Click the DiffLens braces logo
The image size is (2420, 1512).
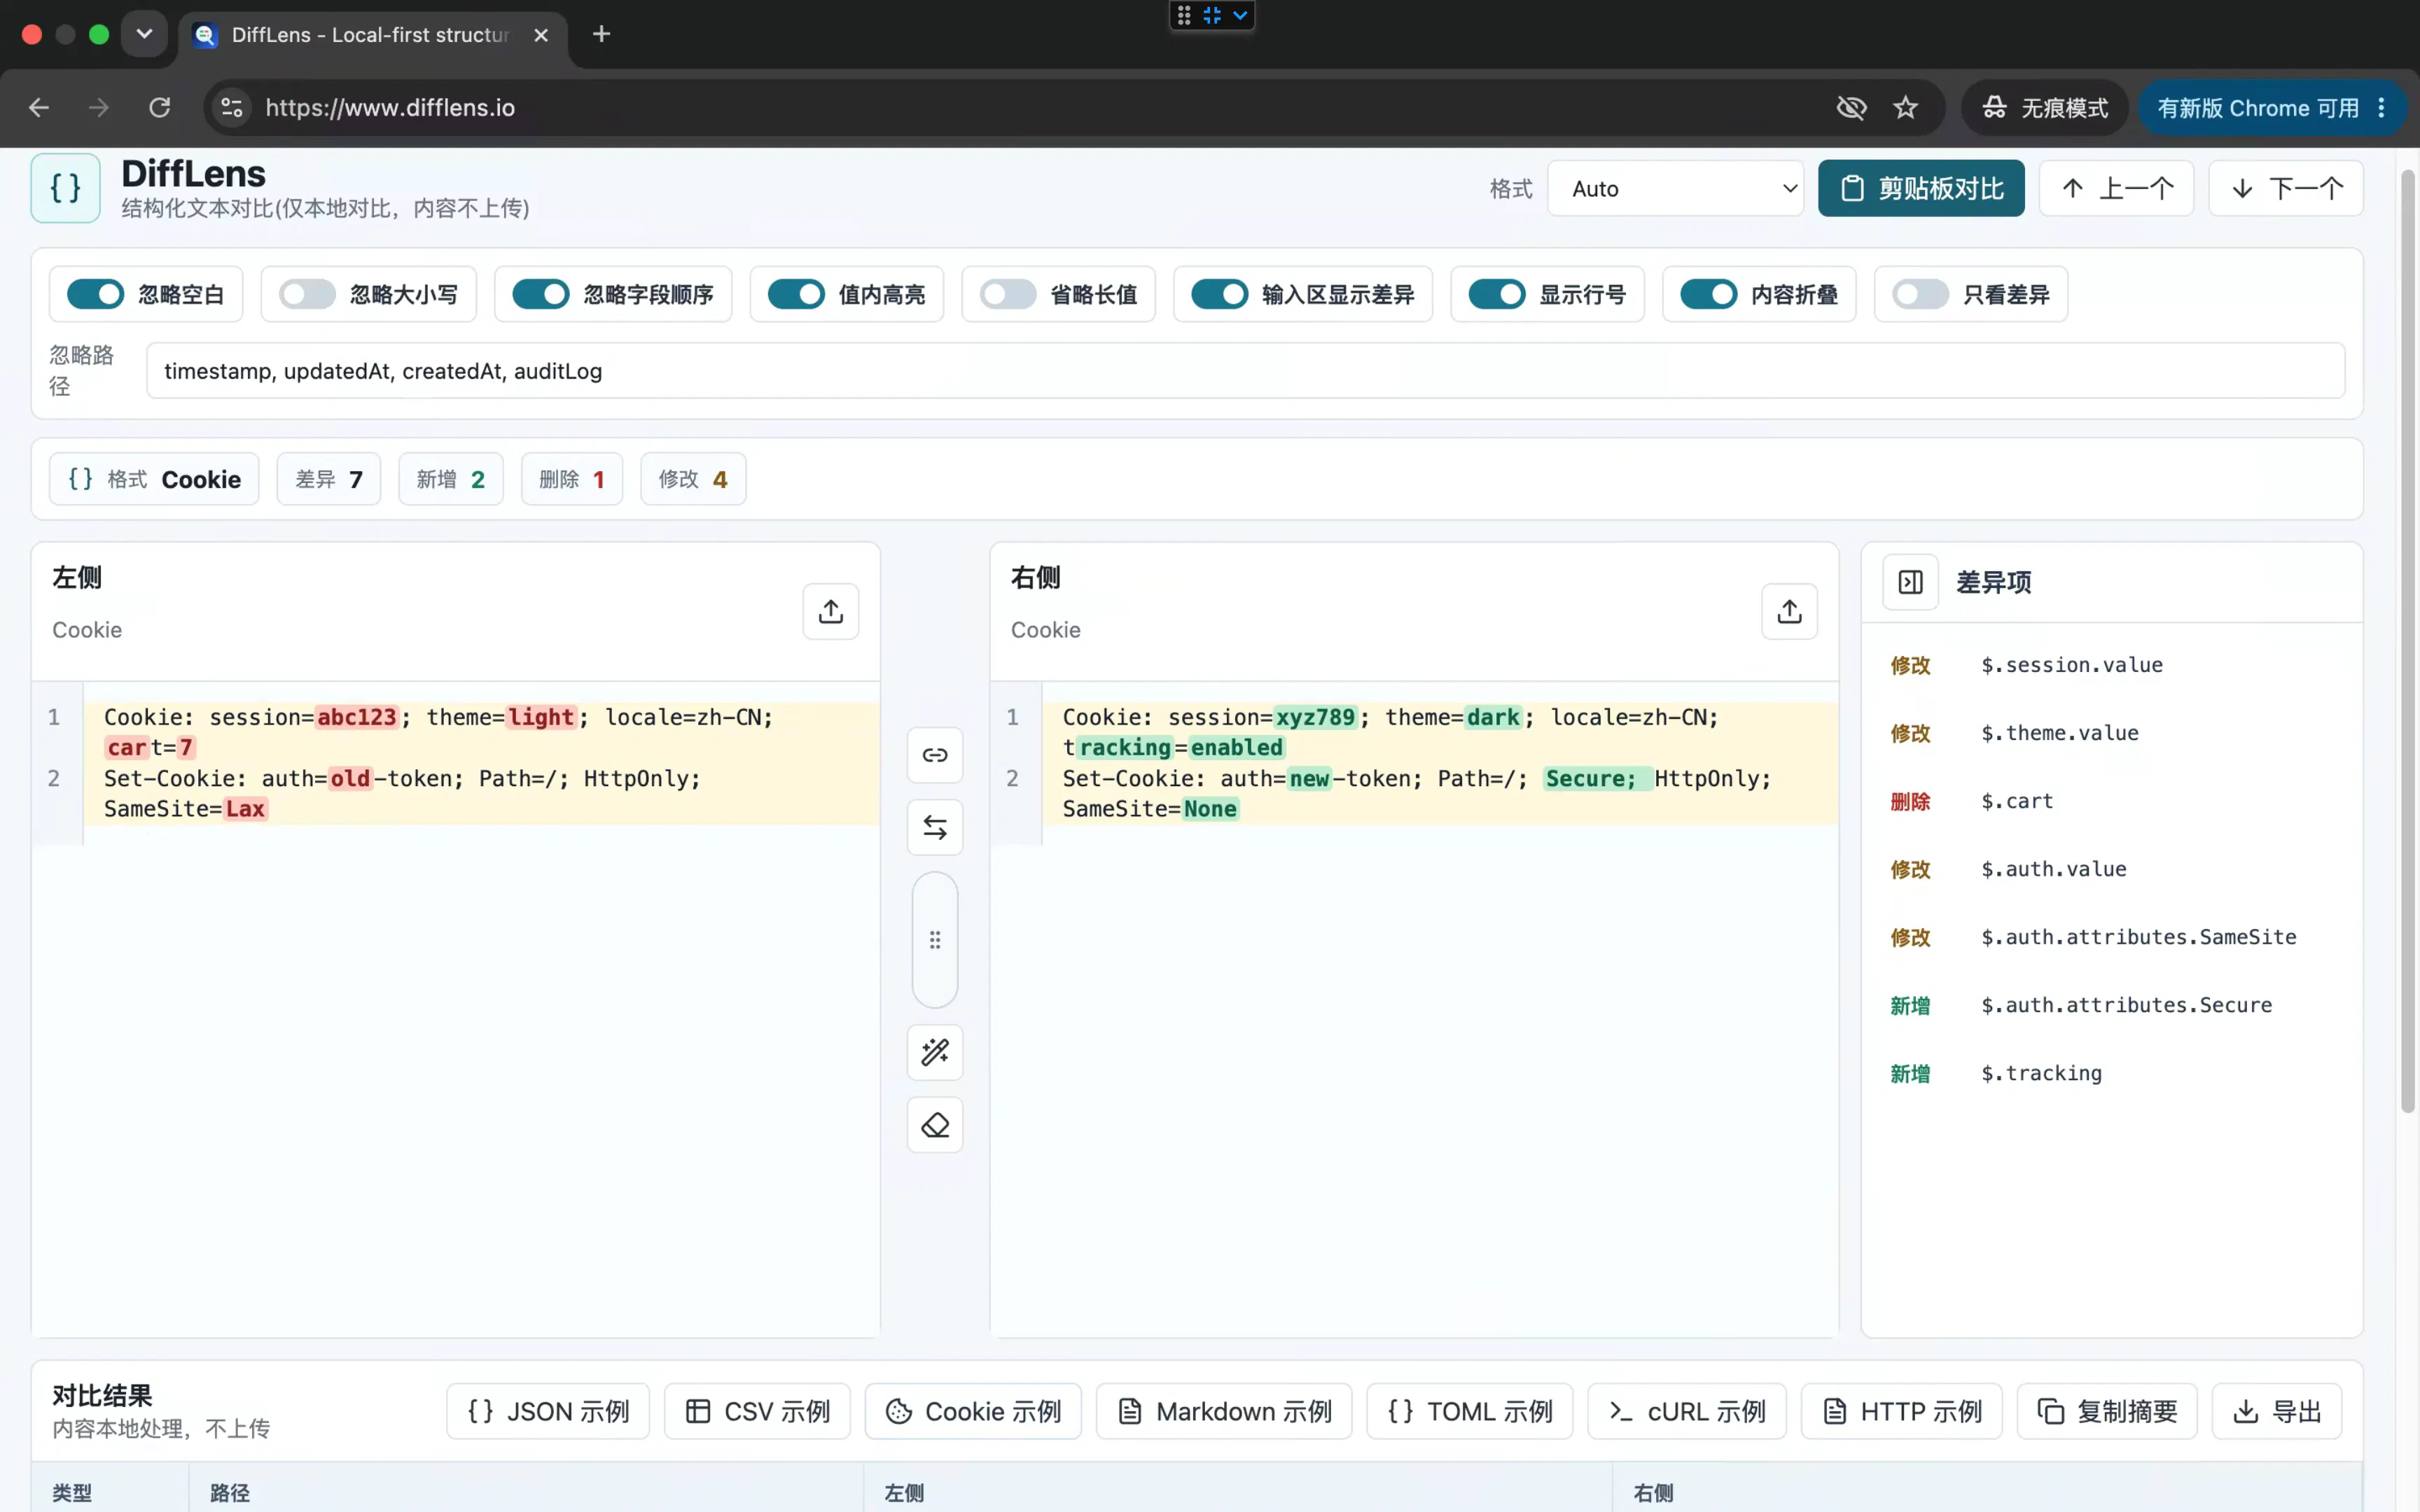point(66,188)
